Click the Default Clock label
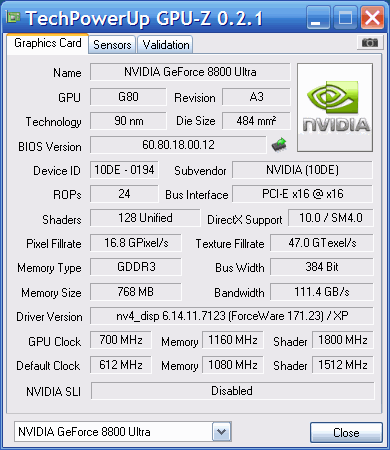The image size is (390, 450). coord(48,366)
